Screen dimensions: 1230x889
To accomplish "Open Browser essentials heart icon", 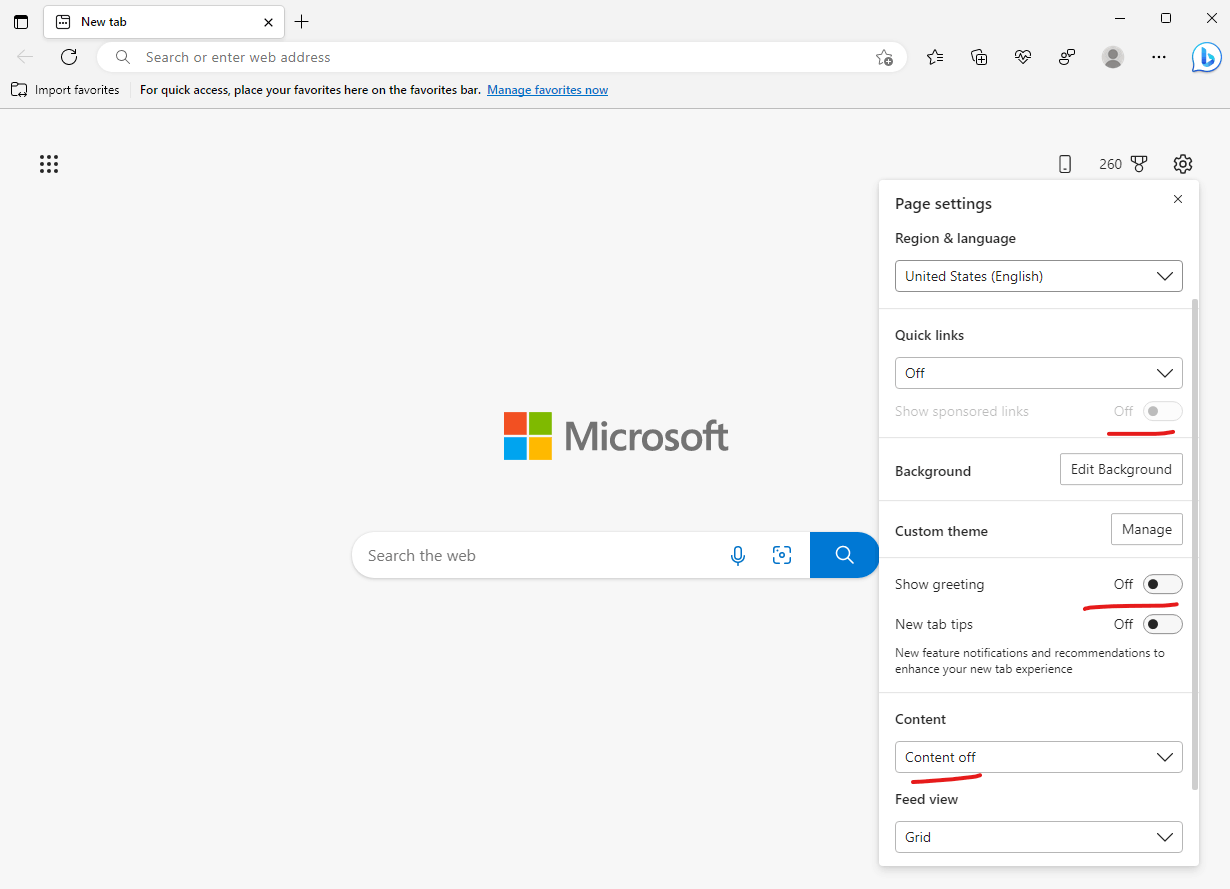I will click(1023, 57).
